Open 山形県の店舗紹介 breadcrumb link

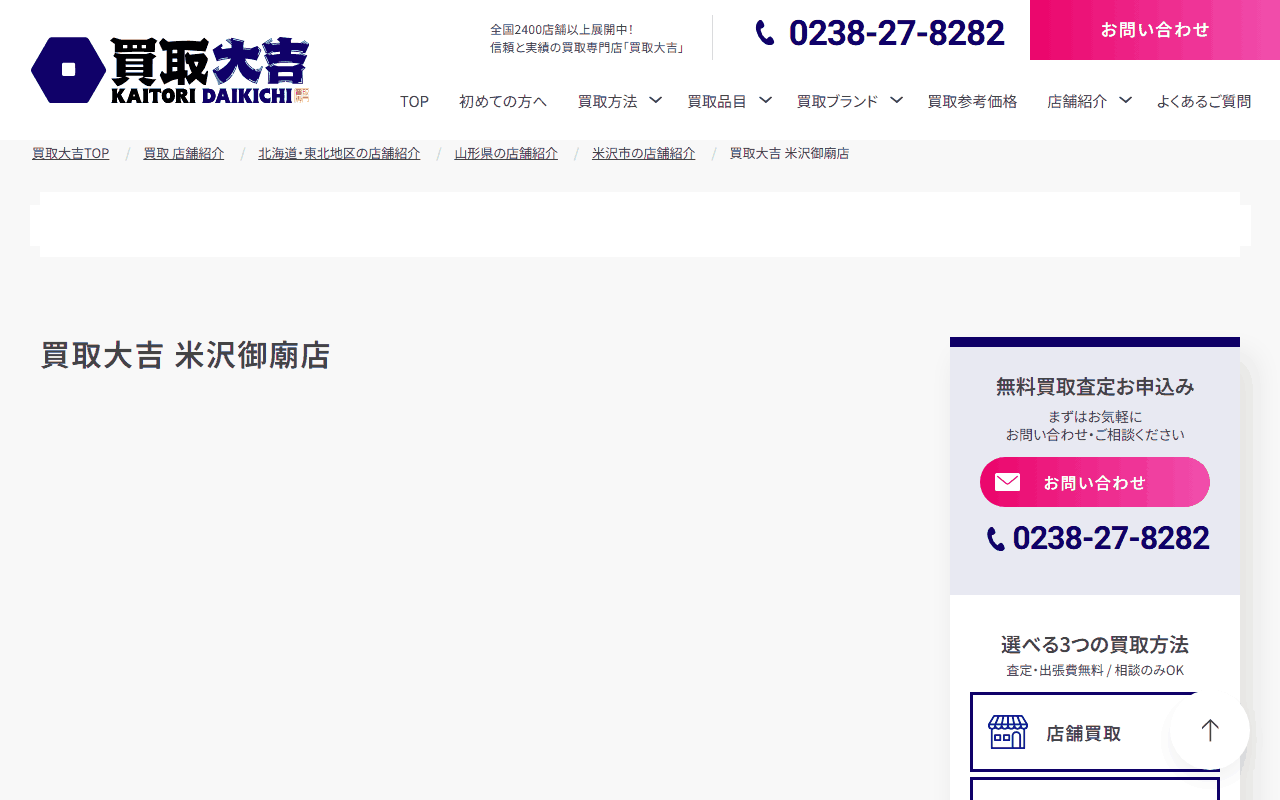click(x=506, y=153)
